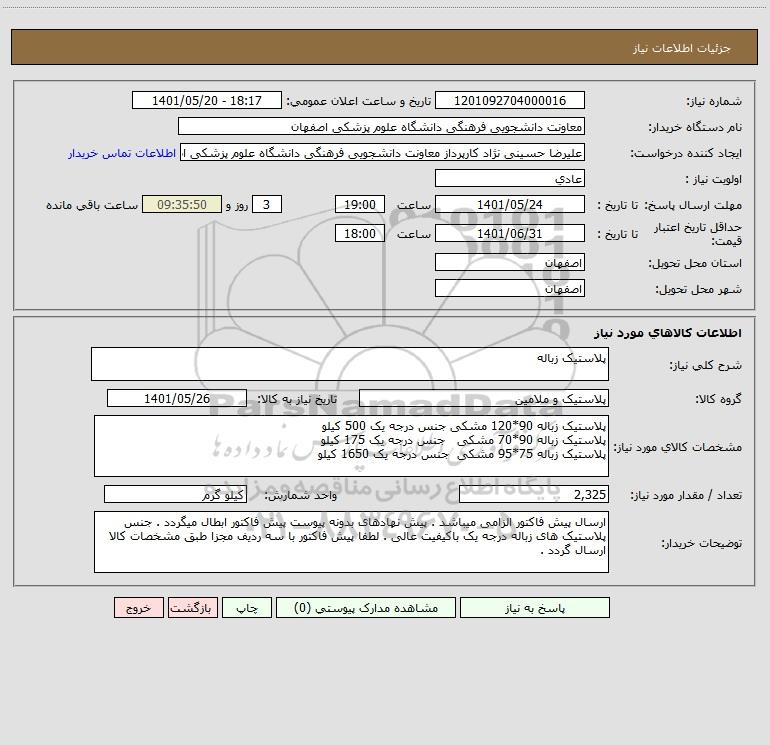
Task: Open اطلاعات تماس خریدار link
Action: (x=122, y=153)
